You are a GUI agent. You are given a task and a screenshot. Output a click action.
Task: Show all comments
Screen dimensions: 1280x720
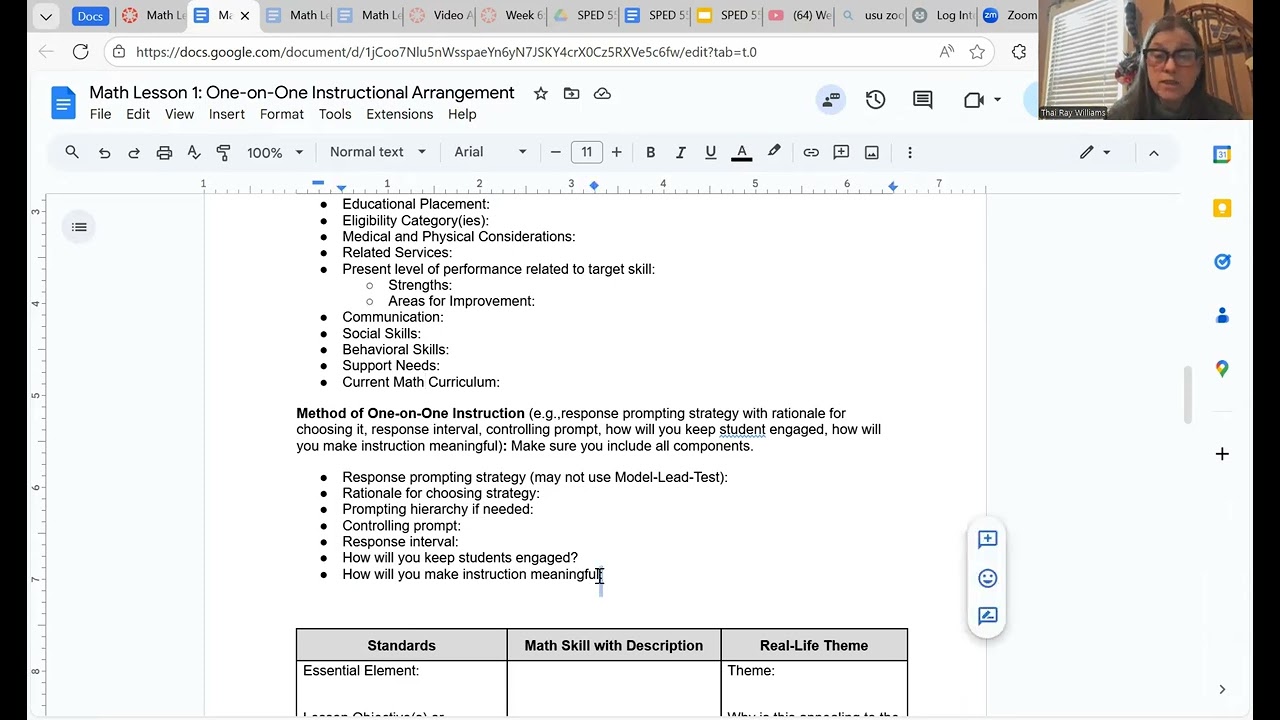(922, 99)
